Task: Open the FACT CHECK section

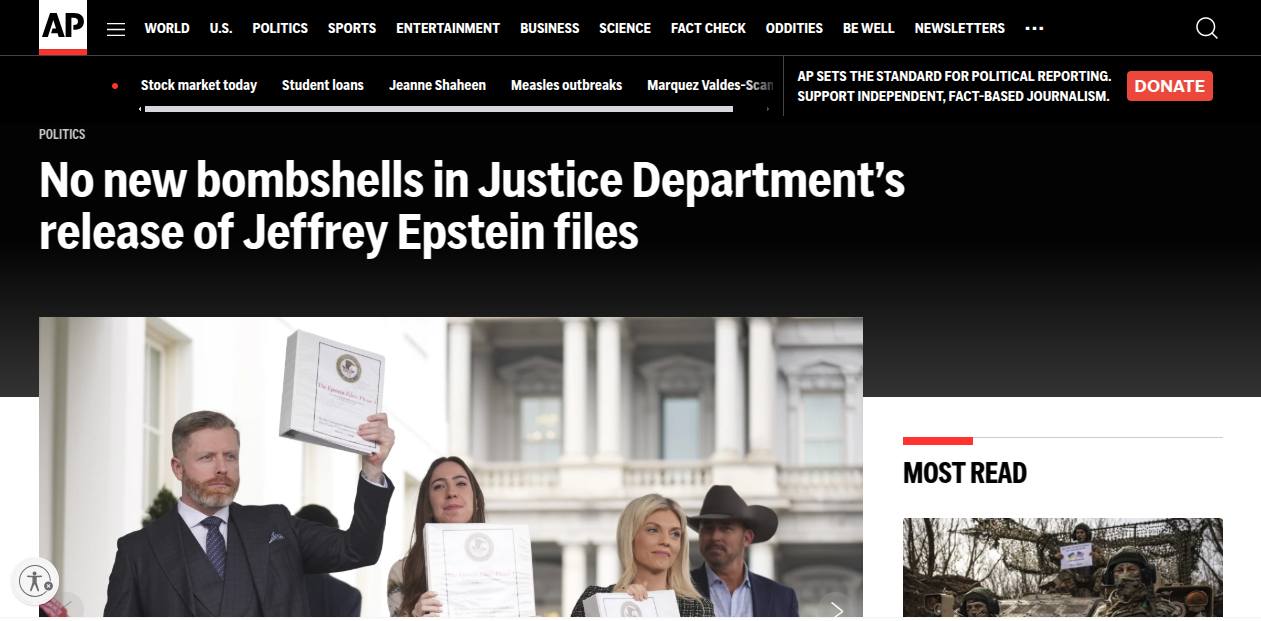Action: [708, 28]
